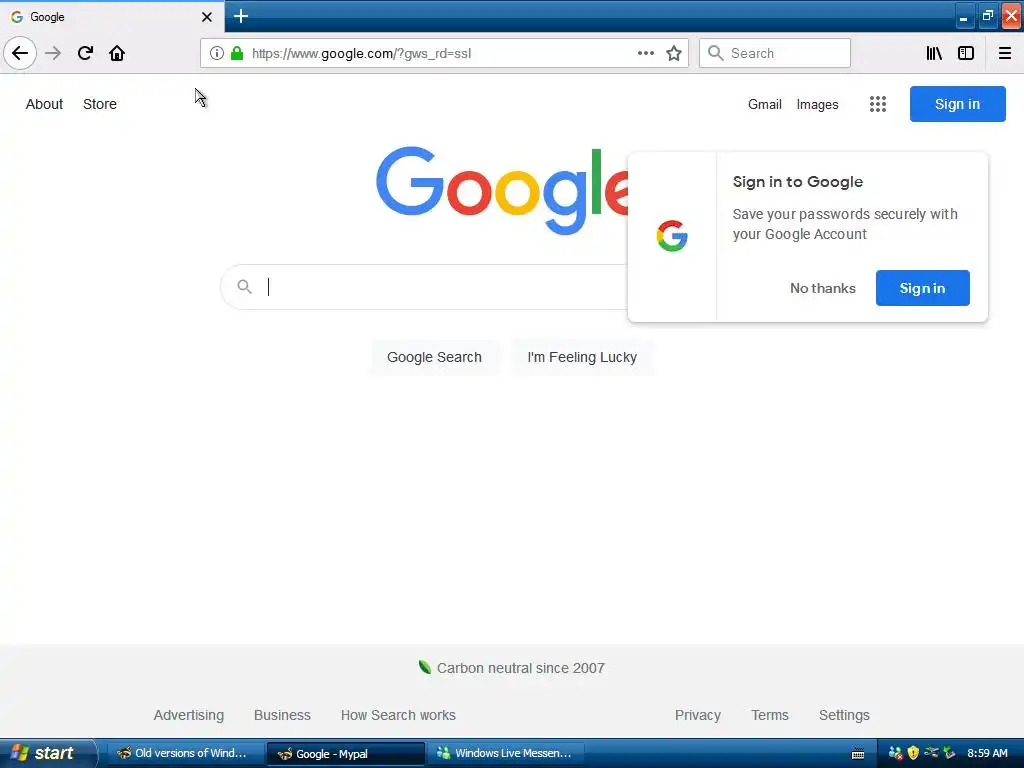Switch to Windows Live Messenger taskbar window
Screen dimensions: 1024x768
click(x=505, y=753)
